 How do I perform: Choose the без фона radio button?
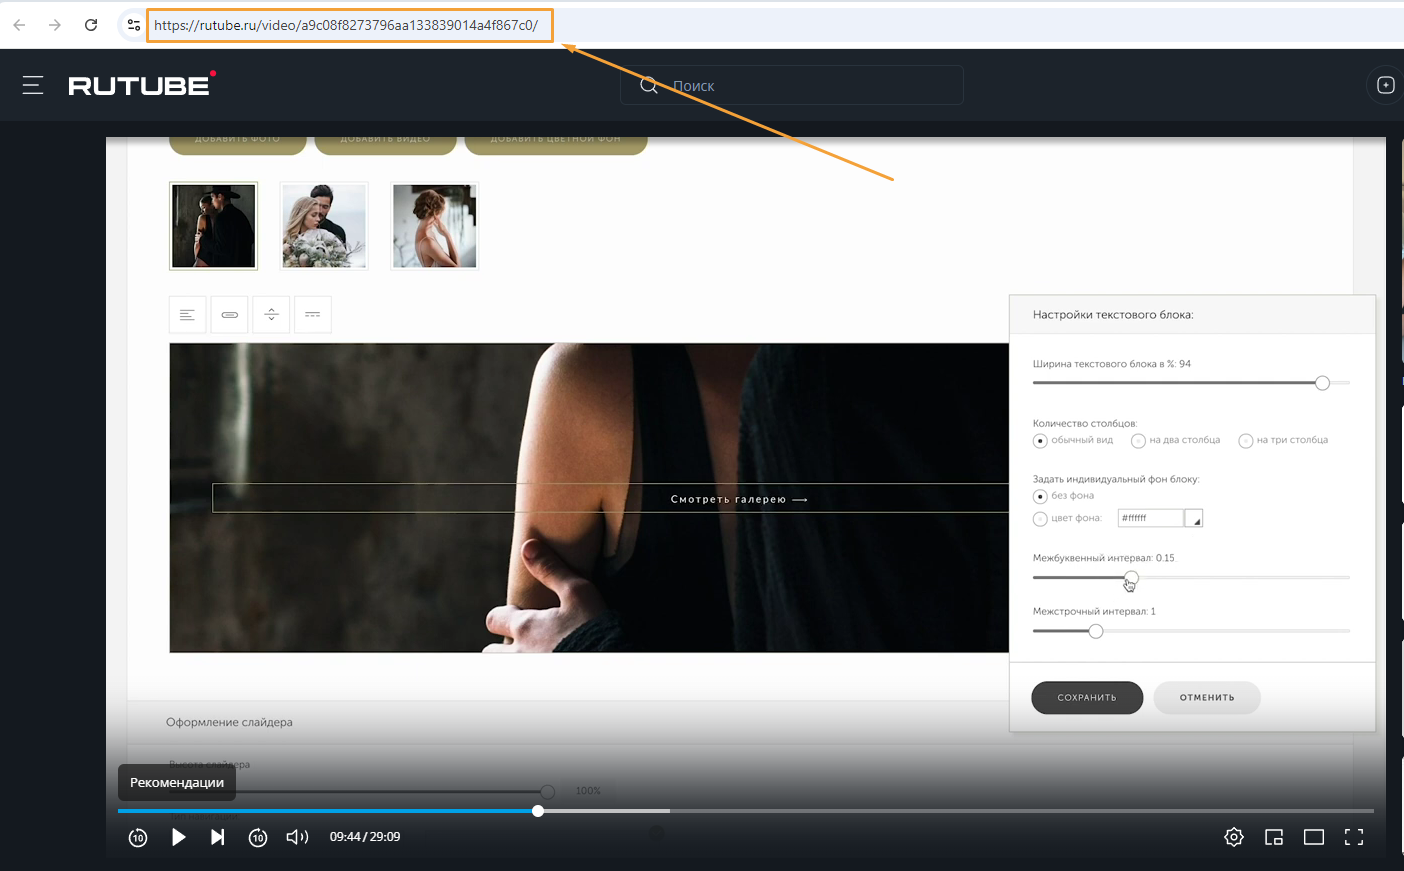[x=1040, y=497]
